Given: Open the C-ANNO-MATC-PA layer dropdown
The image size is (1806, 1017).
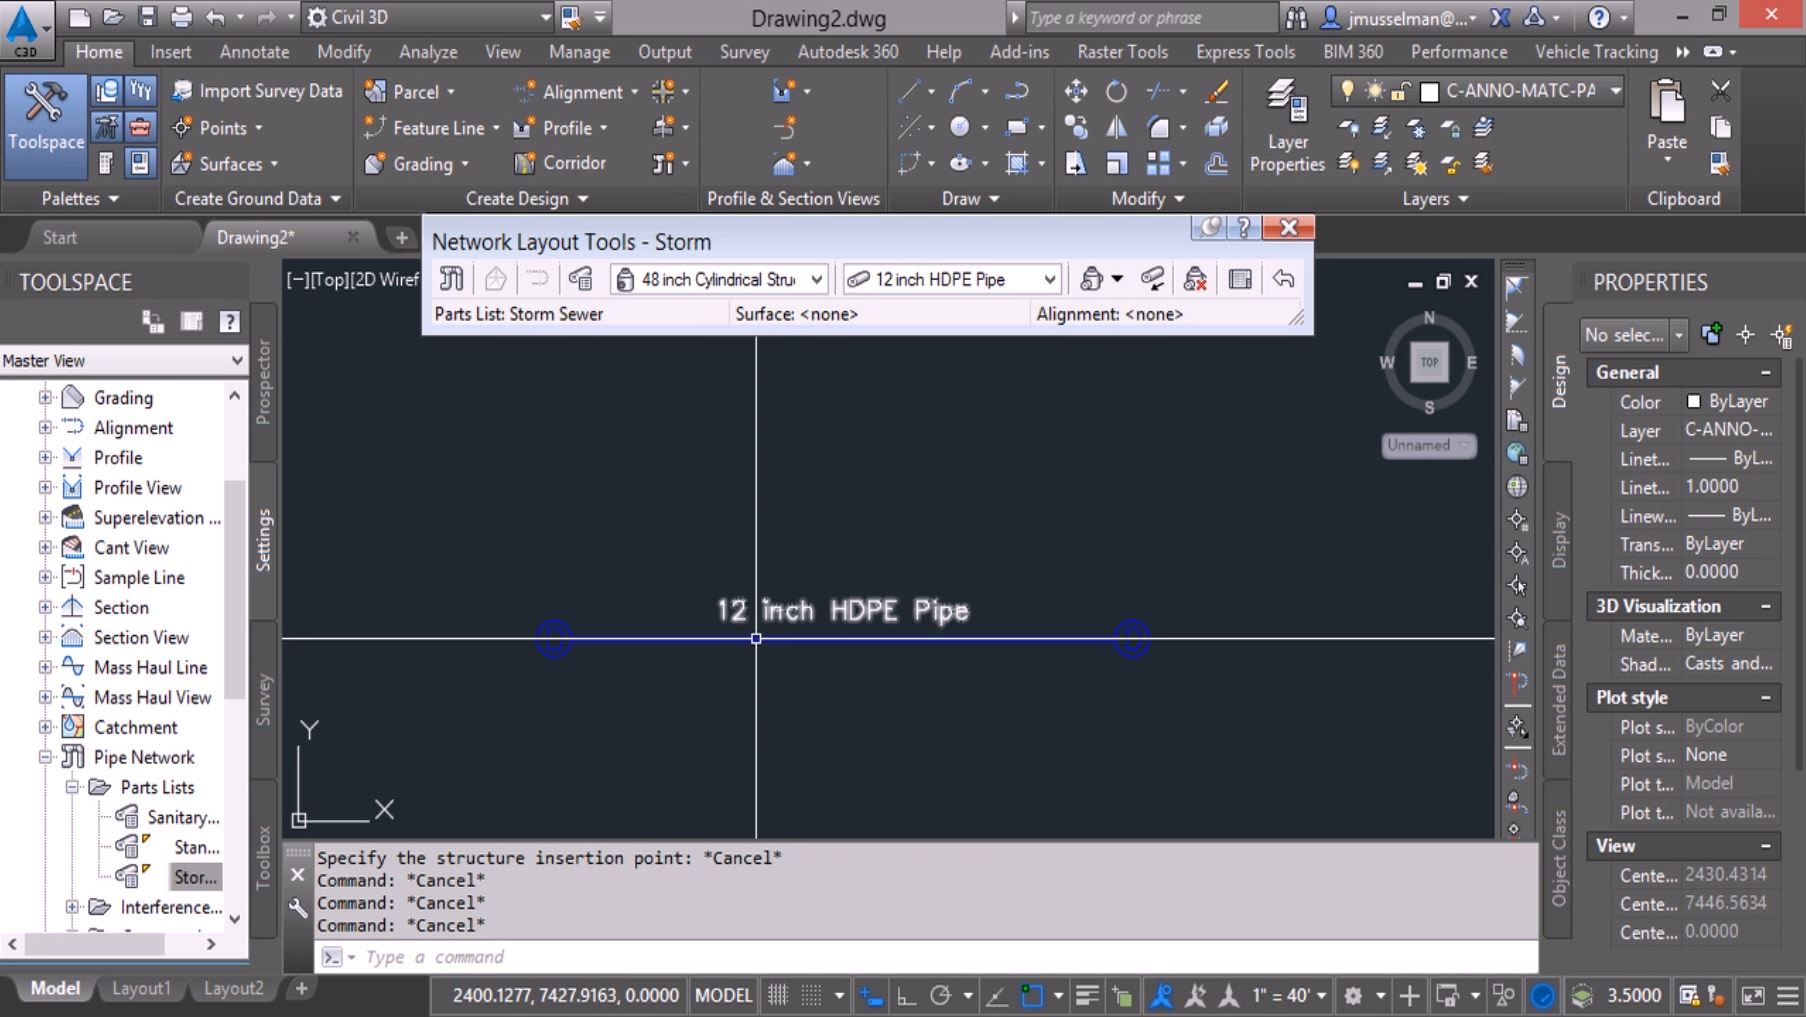Looking at the screenshot, I should pos(1615,91).
